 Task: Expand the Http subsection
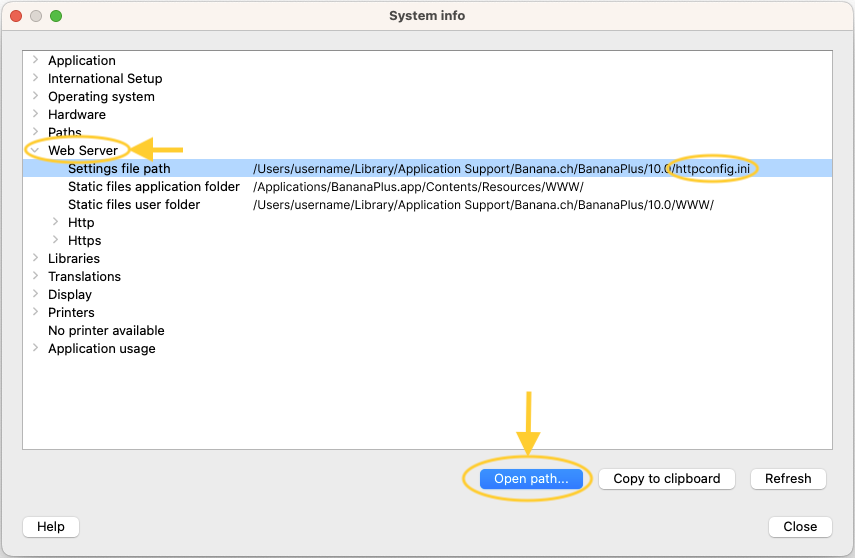click(x=56, y=223)
